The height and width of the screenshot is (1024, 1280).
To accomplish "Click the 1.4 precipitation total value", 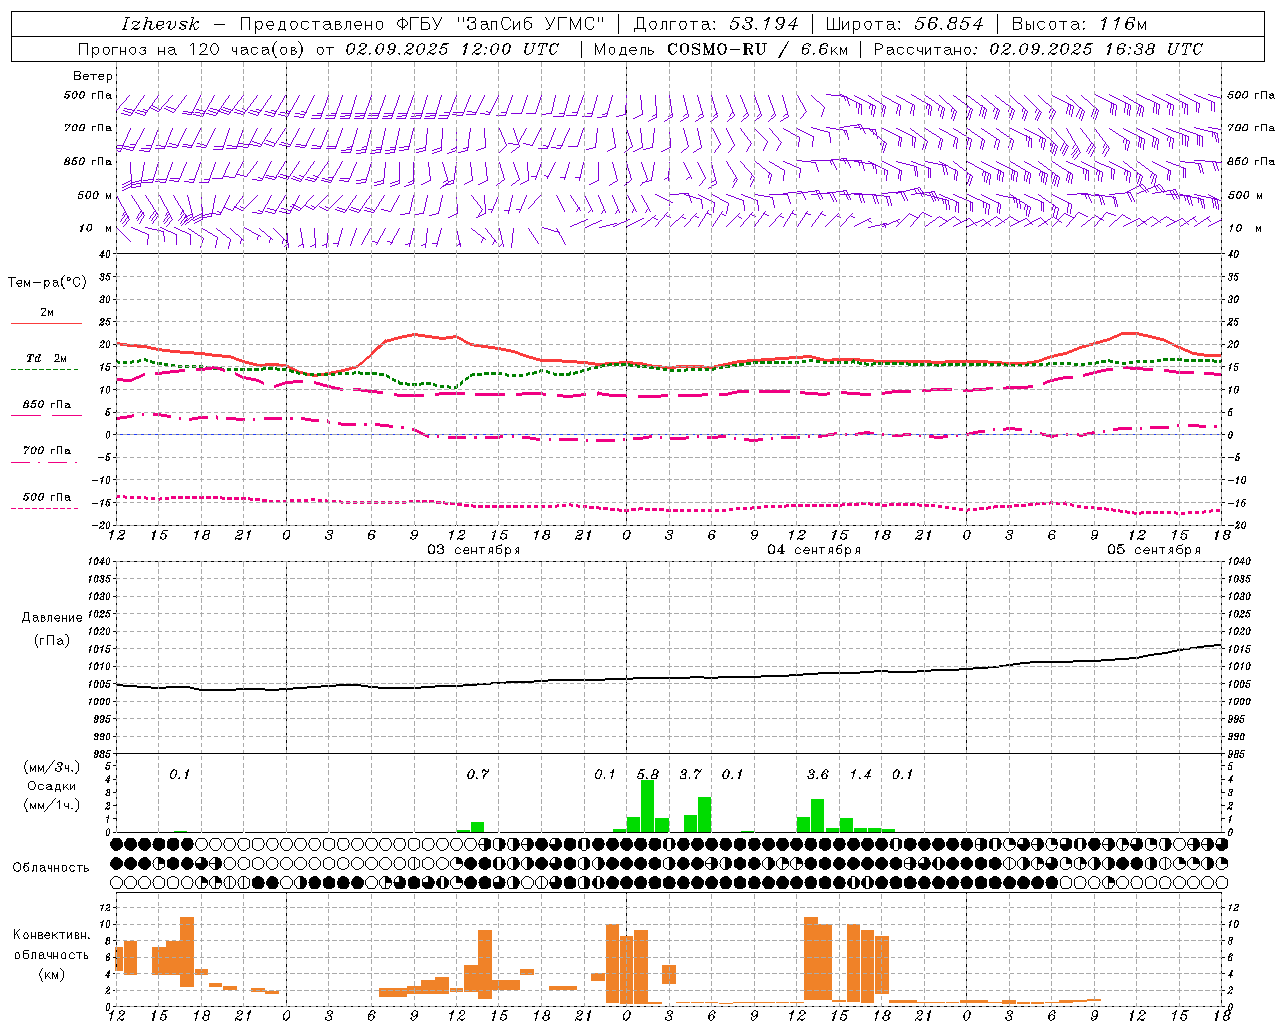I will [x=860, y=774].
